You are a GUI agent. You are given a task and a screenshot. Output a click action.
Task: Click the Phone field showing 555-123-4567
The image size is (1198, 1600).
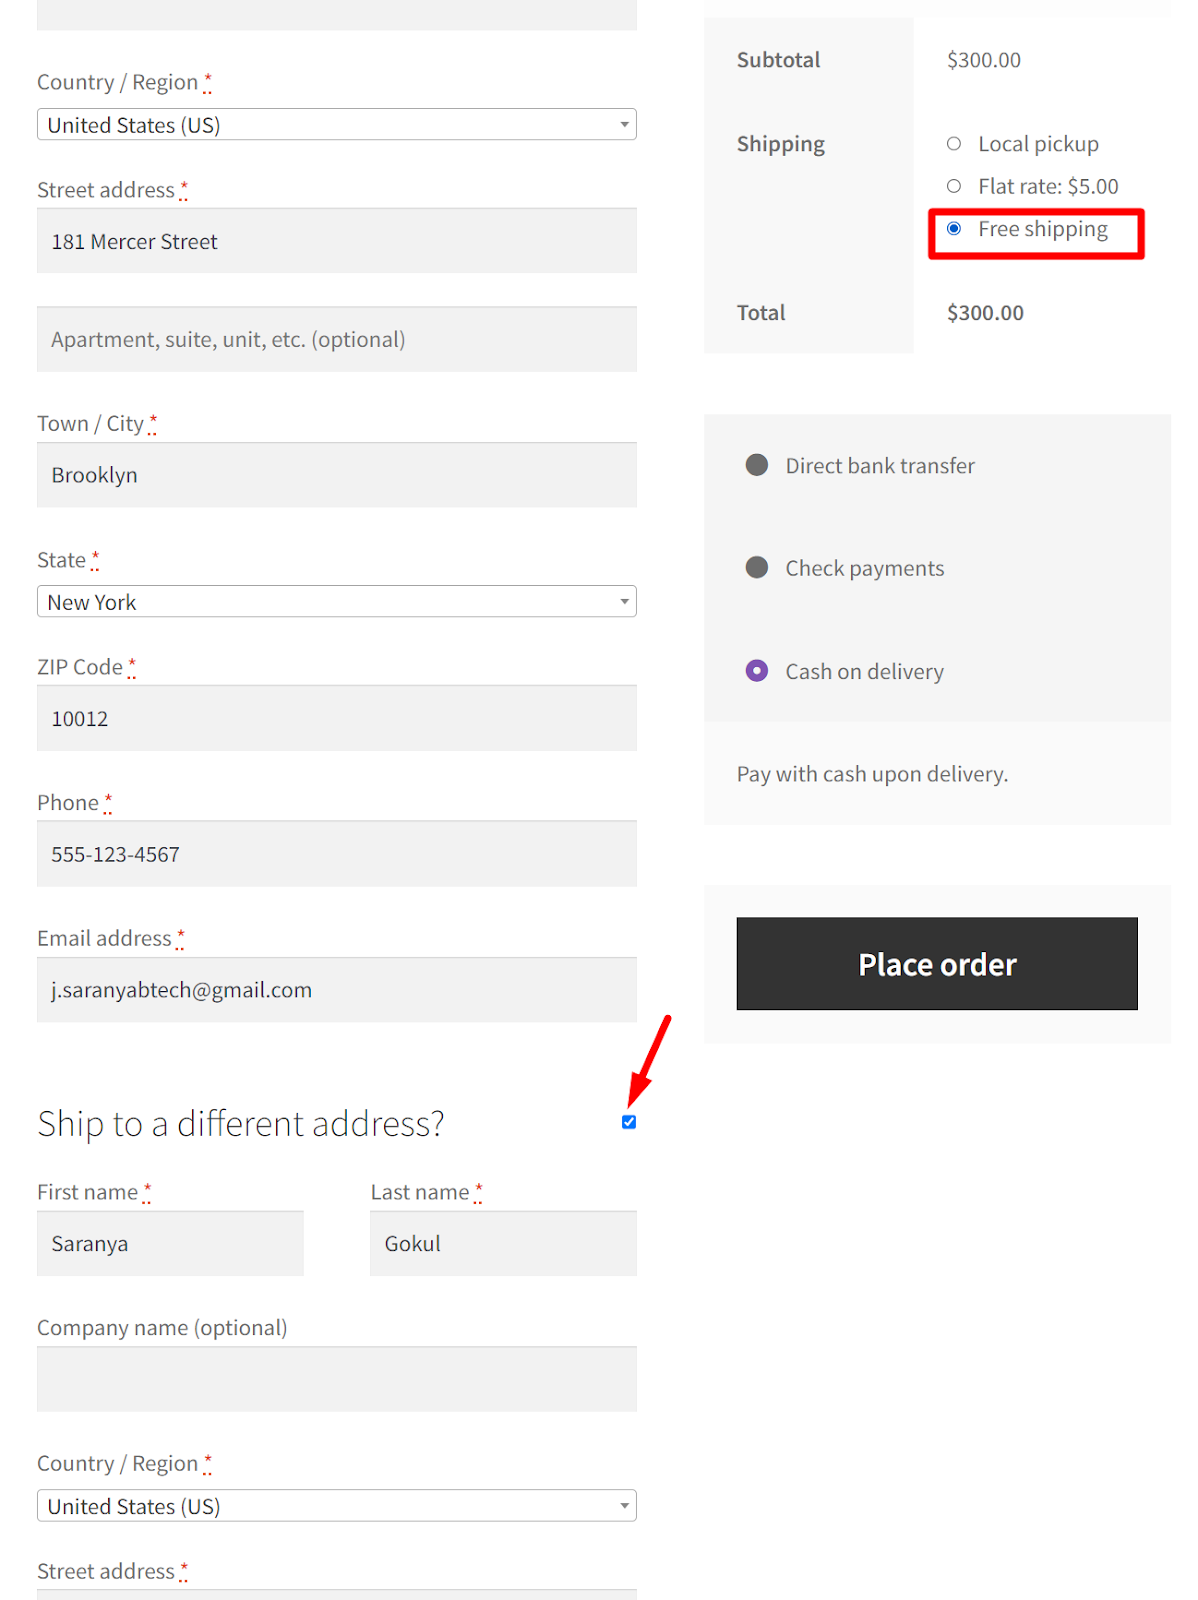pos(336,853)
